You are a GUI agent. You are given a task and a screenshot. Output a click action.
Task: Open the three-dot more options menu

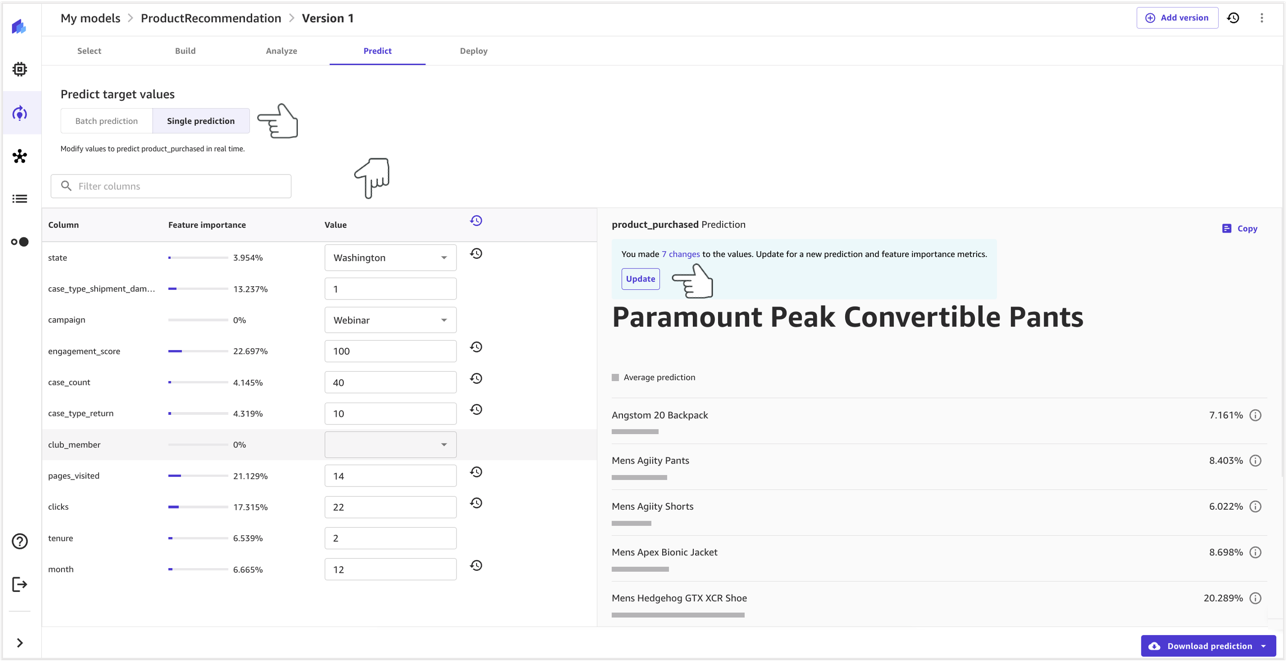[1262, 18]
